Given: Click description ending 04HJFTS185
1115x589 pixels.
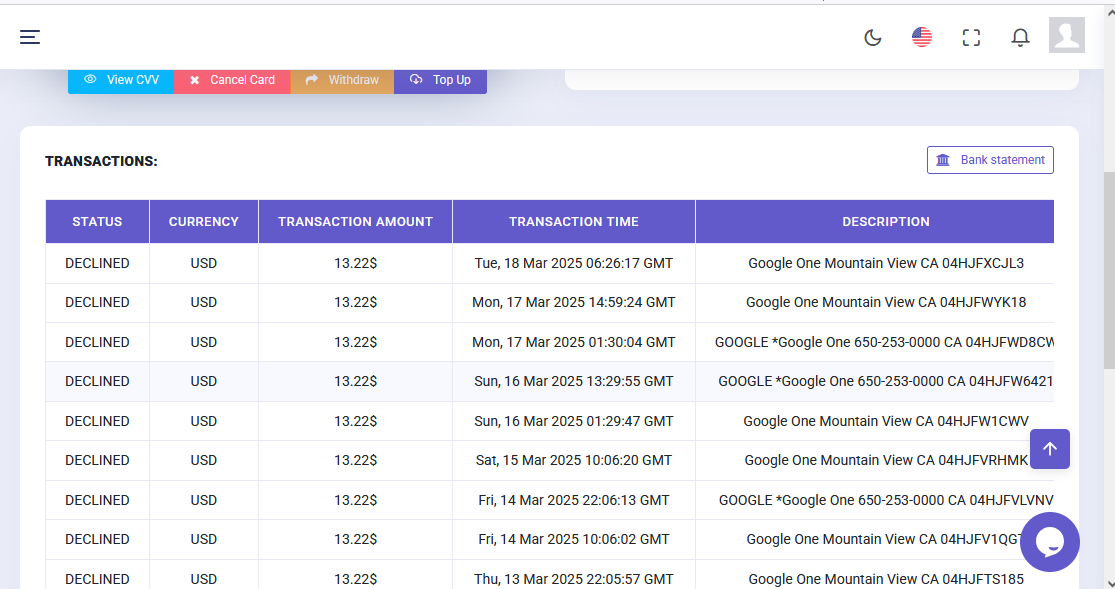Looking at the screenshot, I should click(x=886, y=579).
